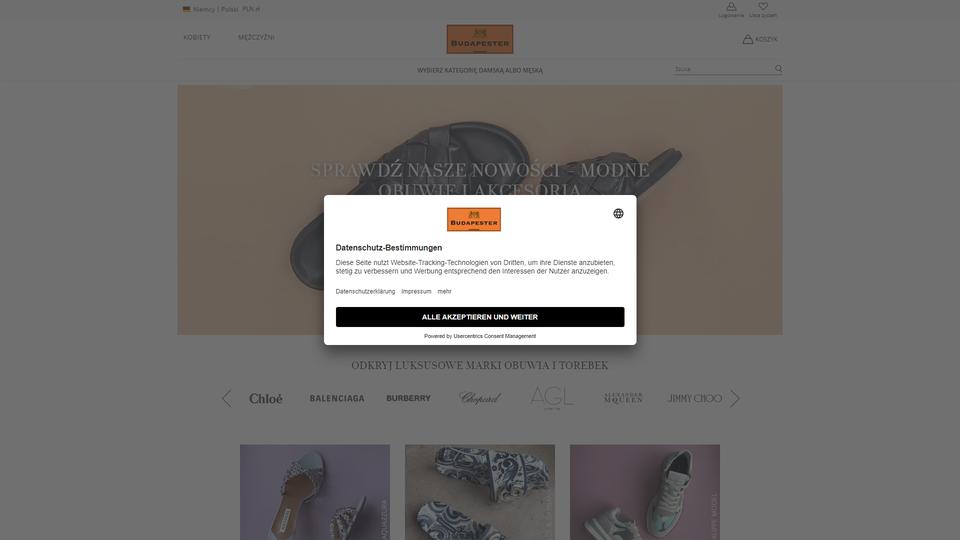Show next brands with right arrow
This screenshot has height=540, width=960.
(x=735, y=399)
